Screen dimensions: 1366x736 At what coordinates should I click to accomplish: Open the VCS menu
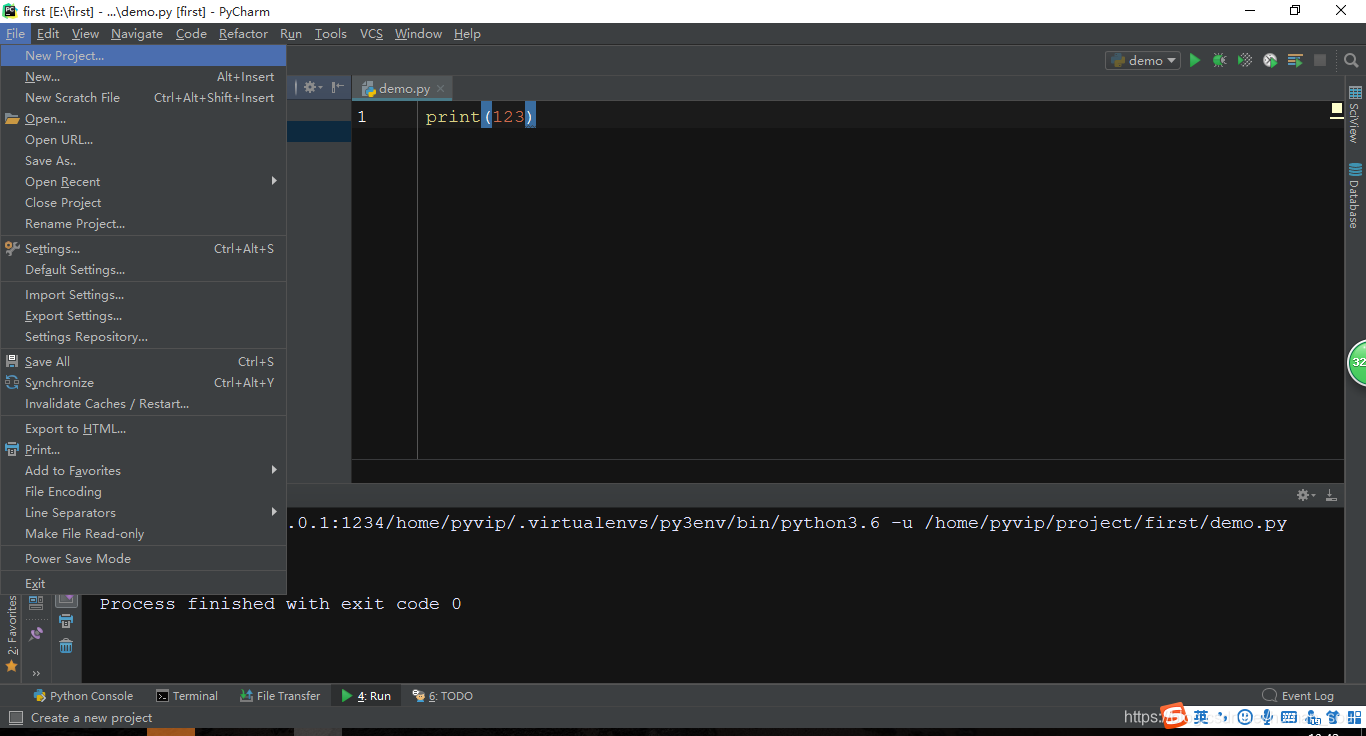(x=371, y=33)
